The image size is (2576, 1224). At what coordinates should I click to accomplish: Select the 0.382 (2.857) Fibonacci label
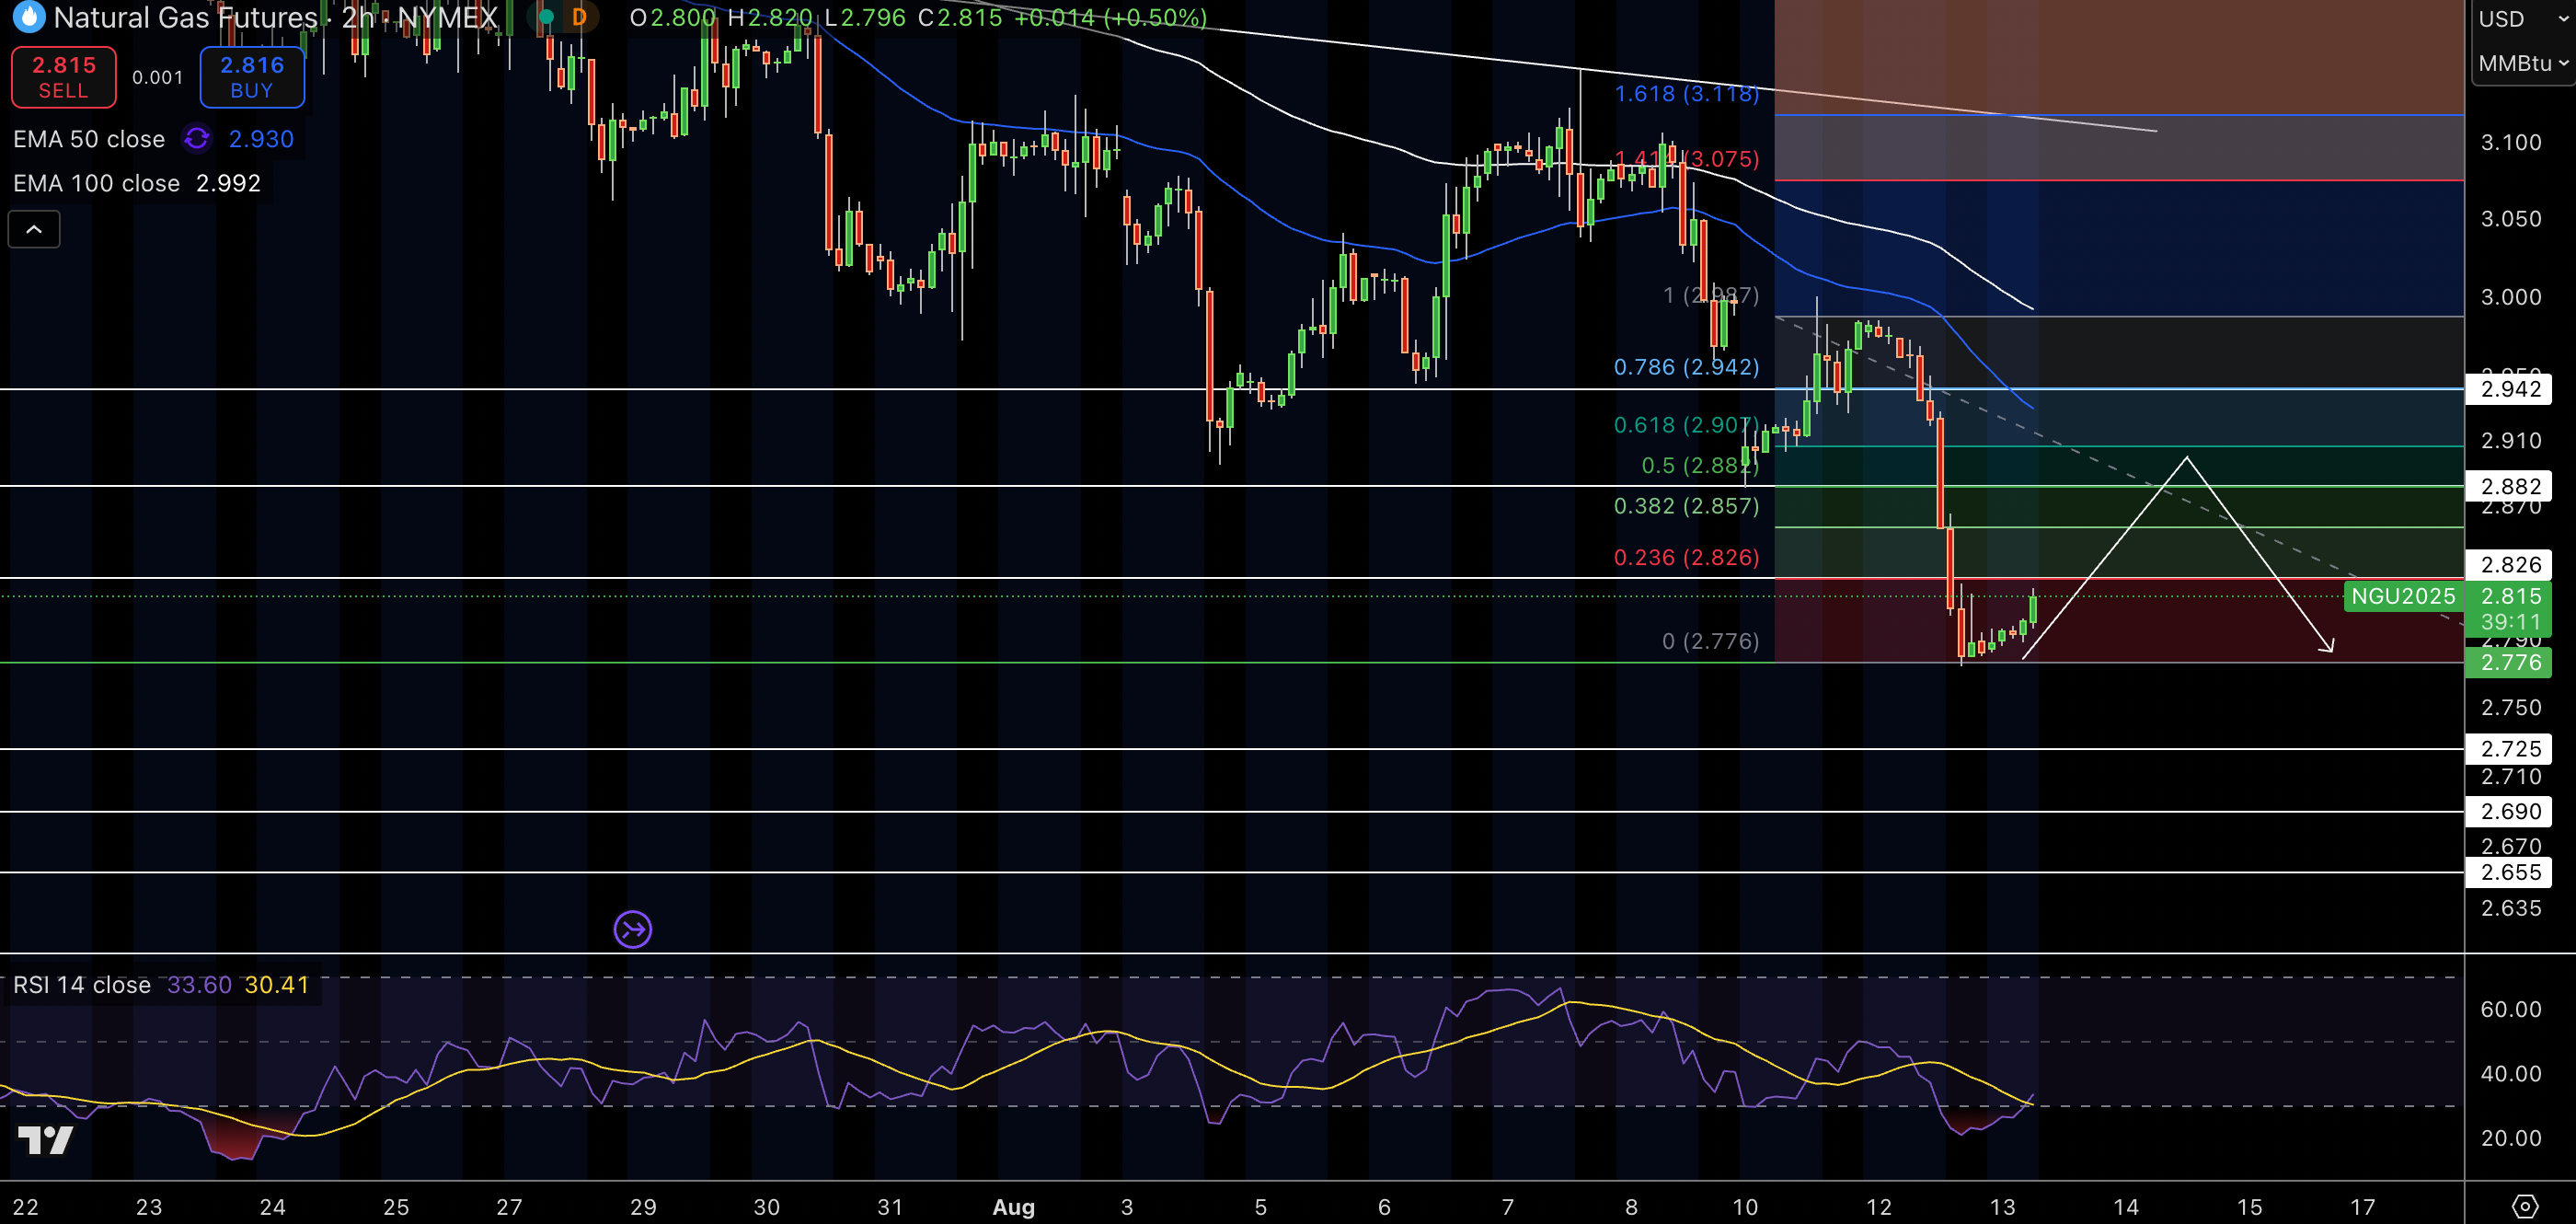1686,506
